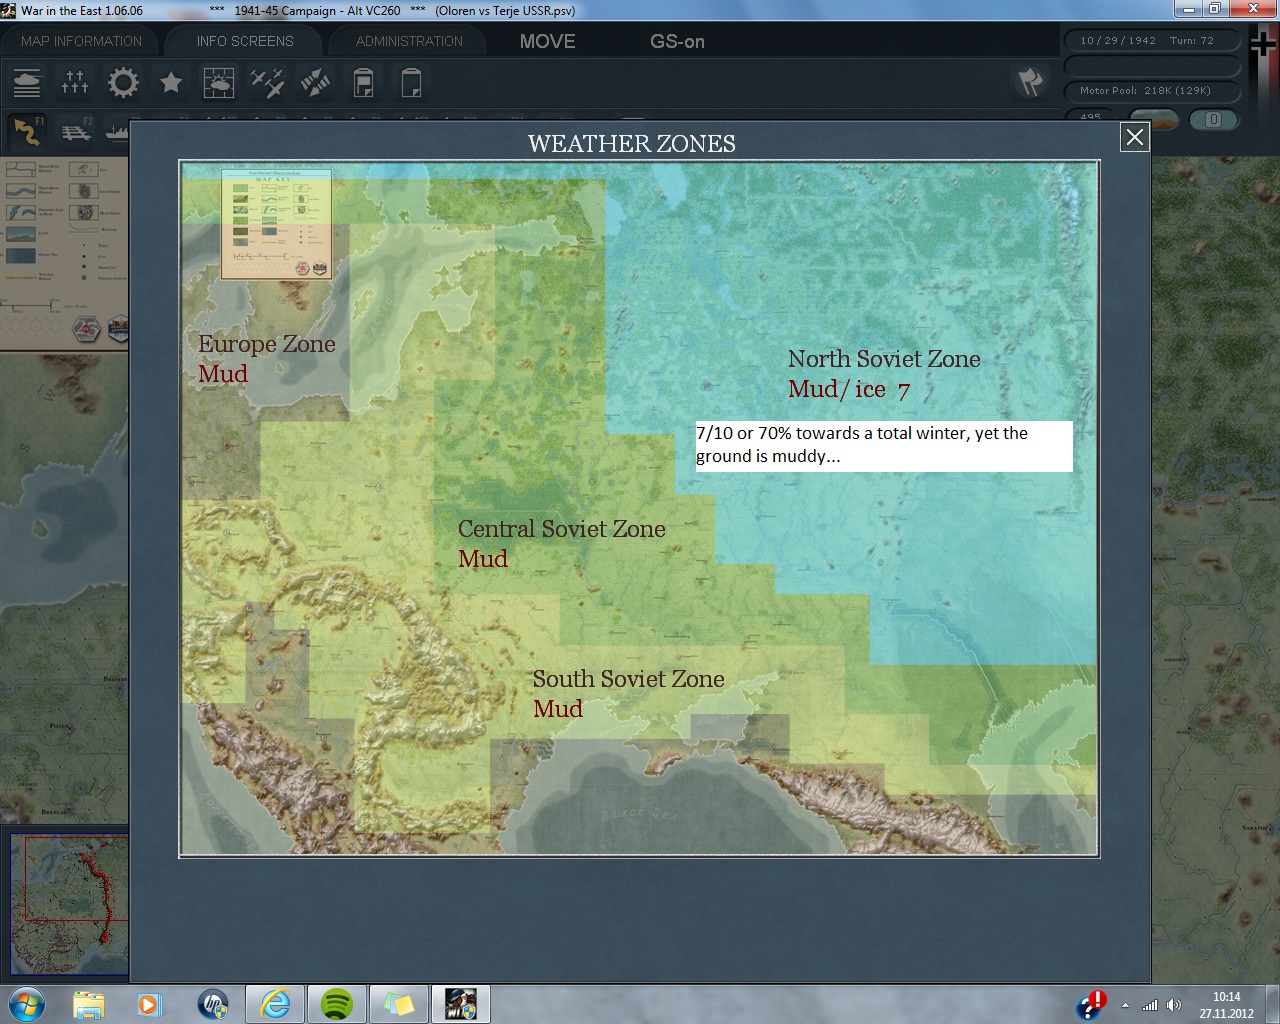Open the reinforcement arrows icon
Screen dimensions: 1280x1024
pyautogui.click(x=315, y=82)
